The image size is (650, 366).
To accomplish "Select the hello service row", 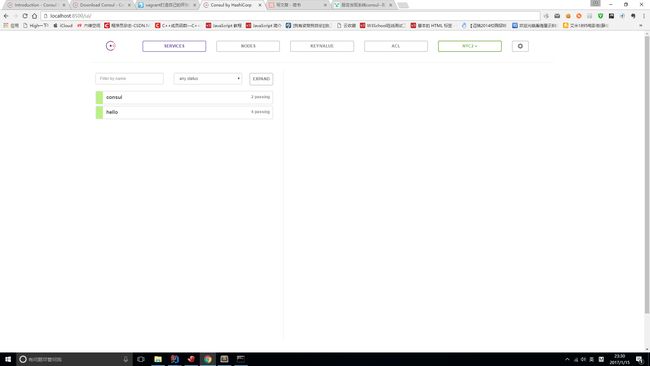I will 184,112.
